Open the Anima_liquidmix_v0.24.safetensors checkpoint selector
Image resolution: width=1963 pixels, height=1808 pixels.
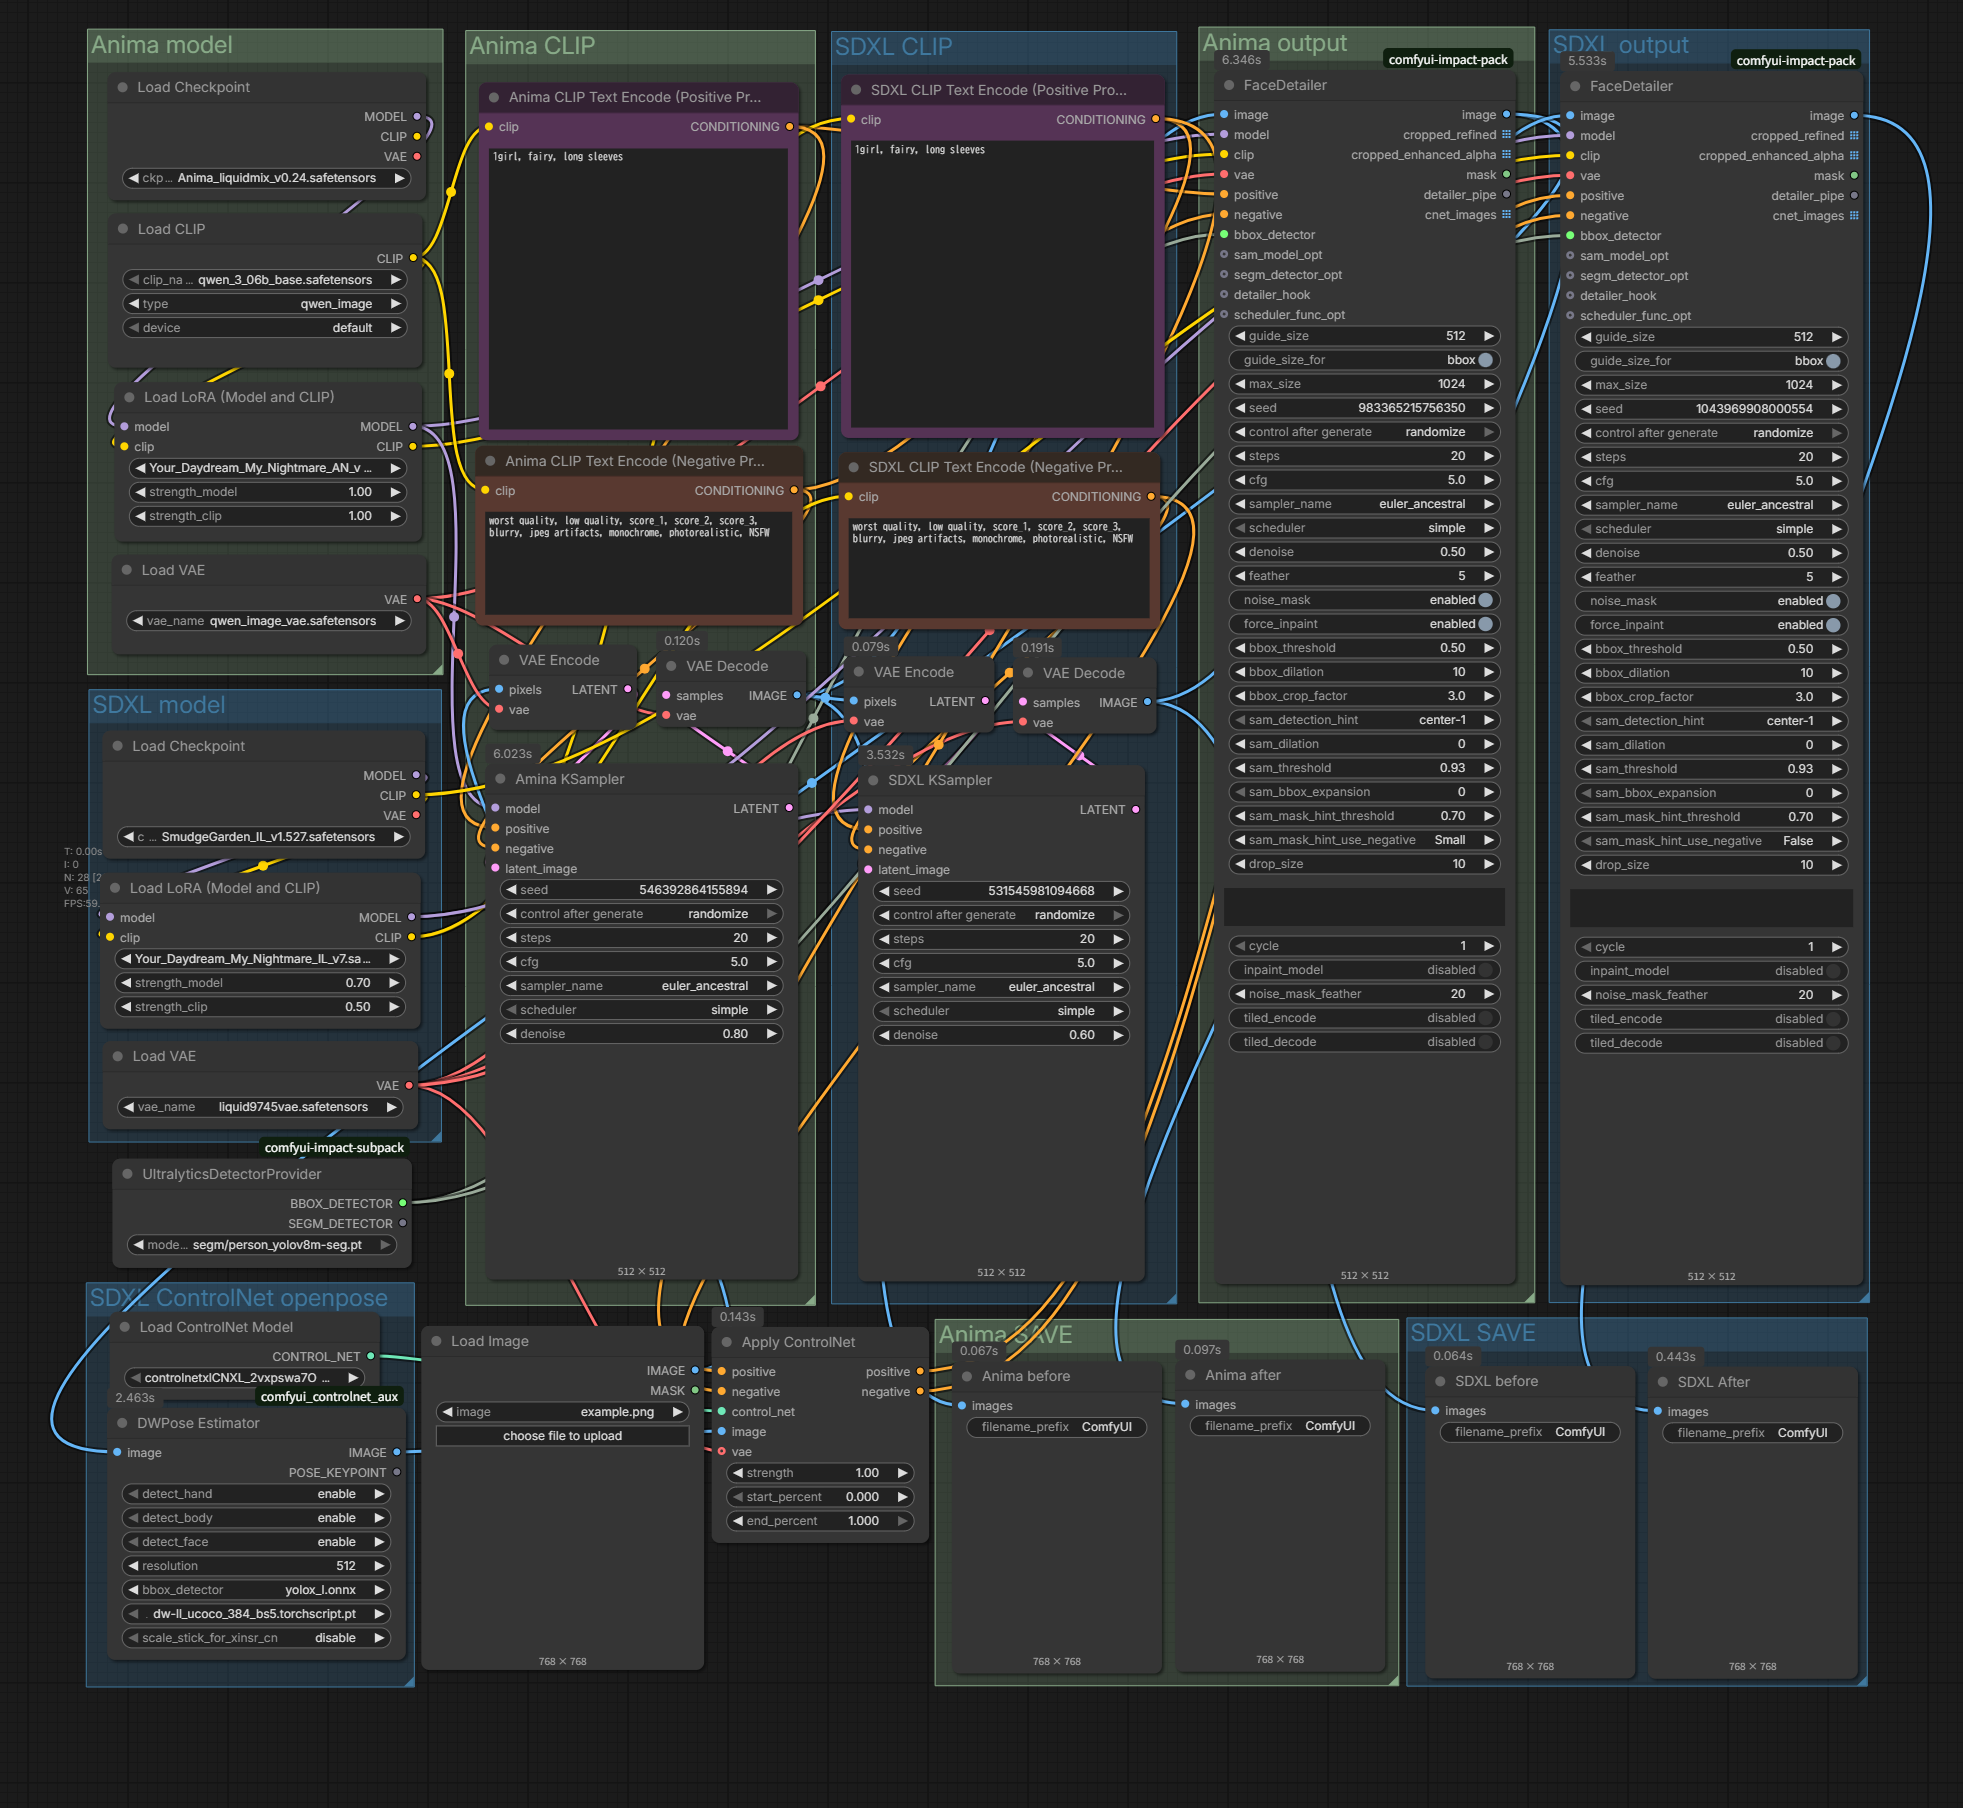click(266, 178)
